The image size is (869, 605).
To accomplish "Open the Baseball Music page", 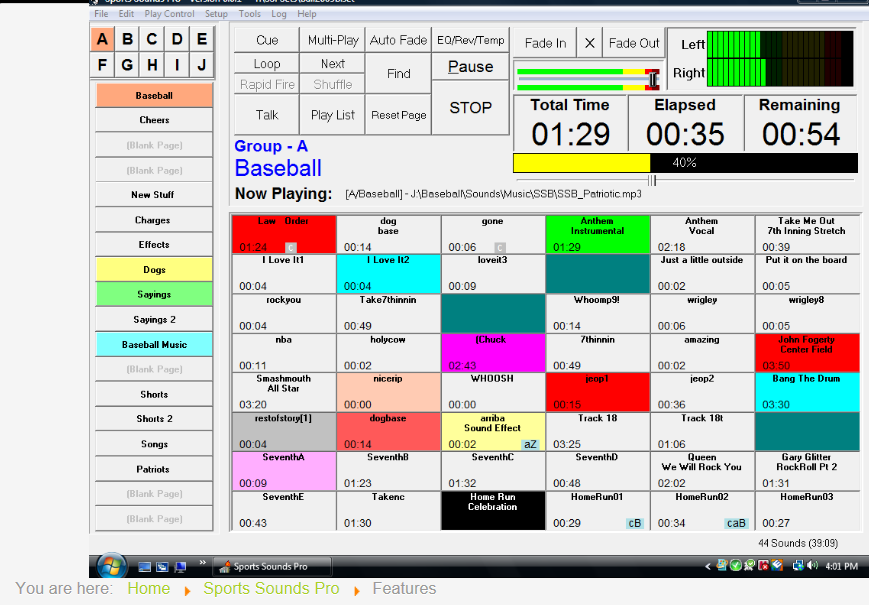I will [154, 345].
